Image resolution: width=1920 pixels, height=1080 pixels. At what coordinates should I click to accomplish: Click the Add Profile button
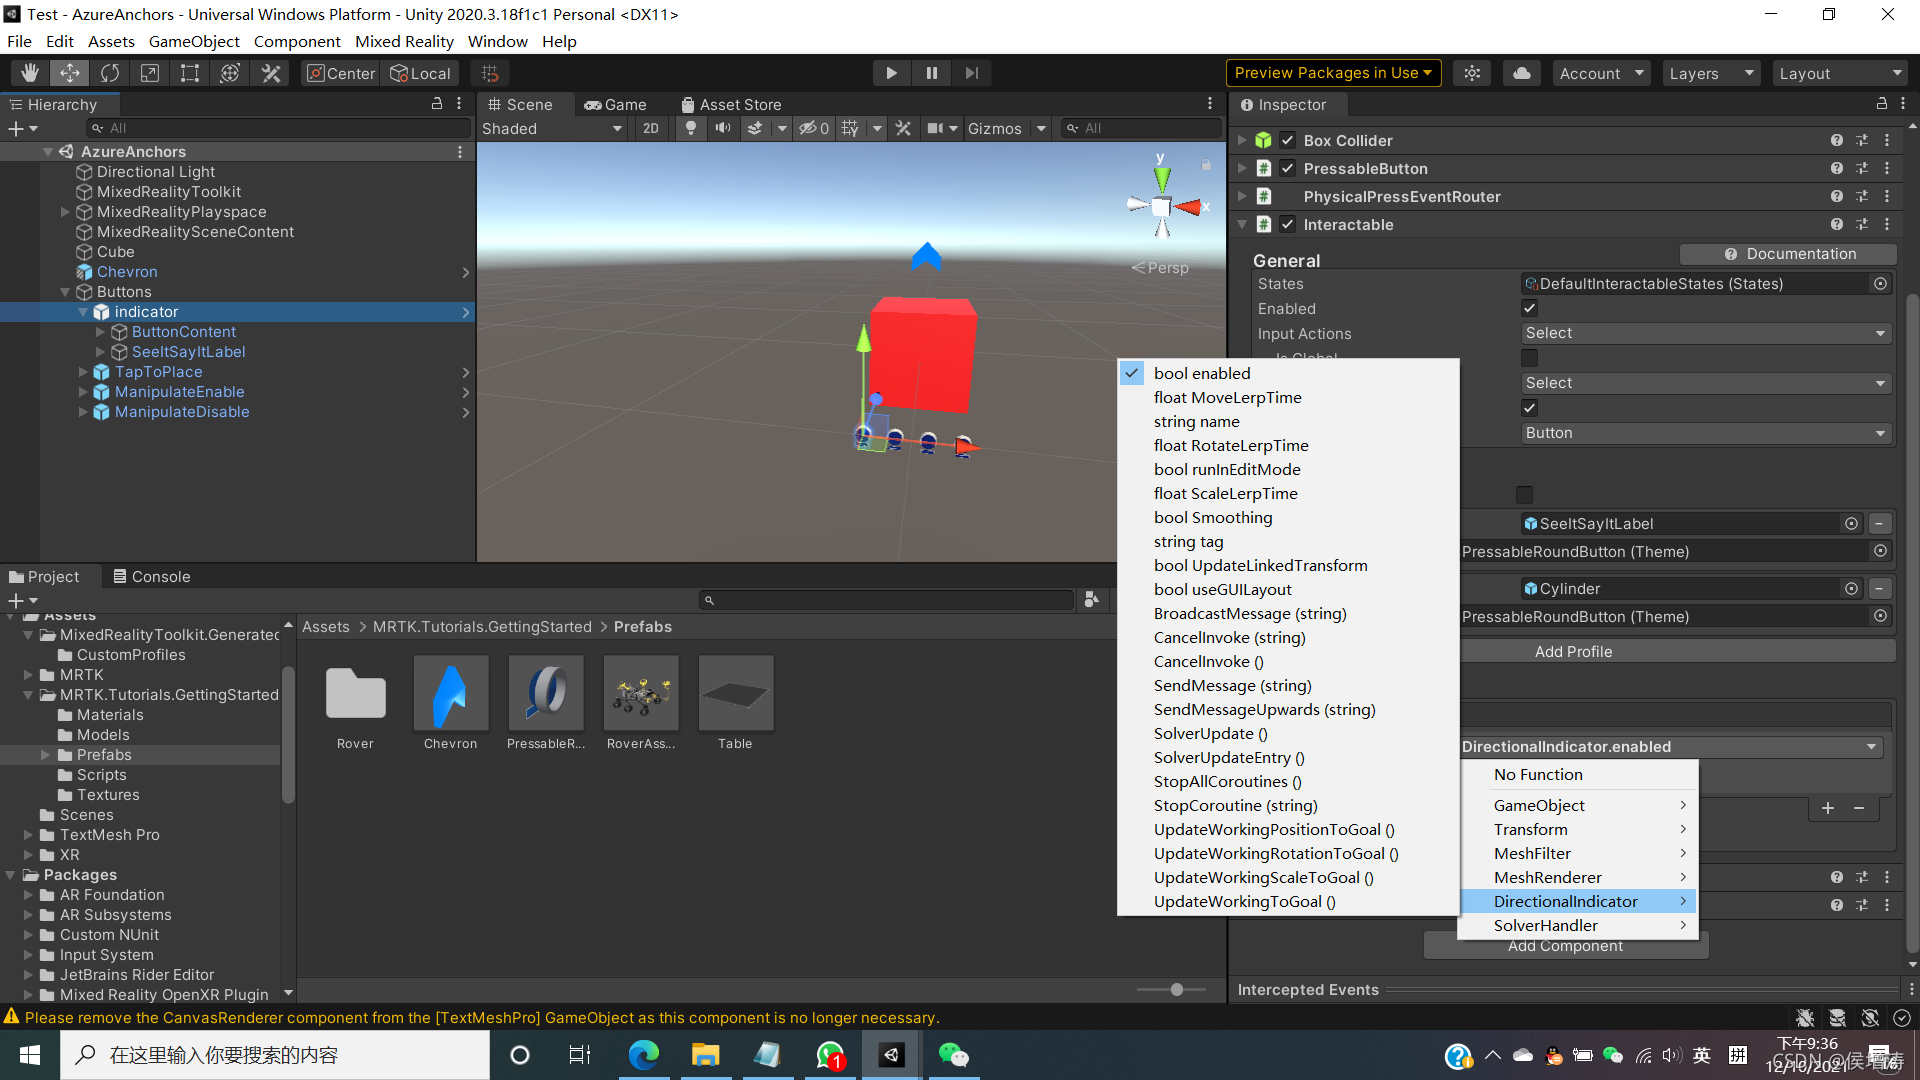pos(1573,651)
